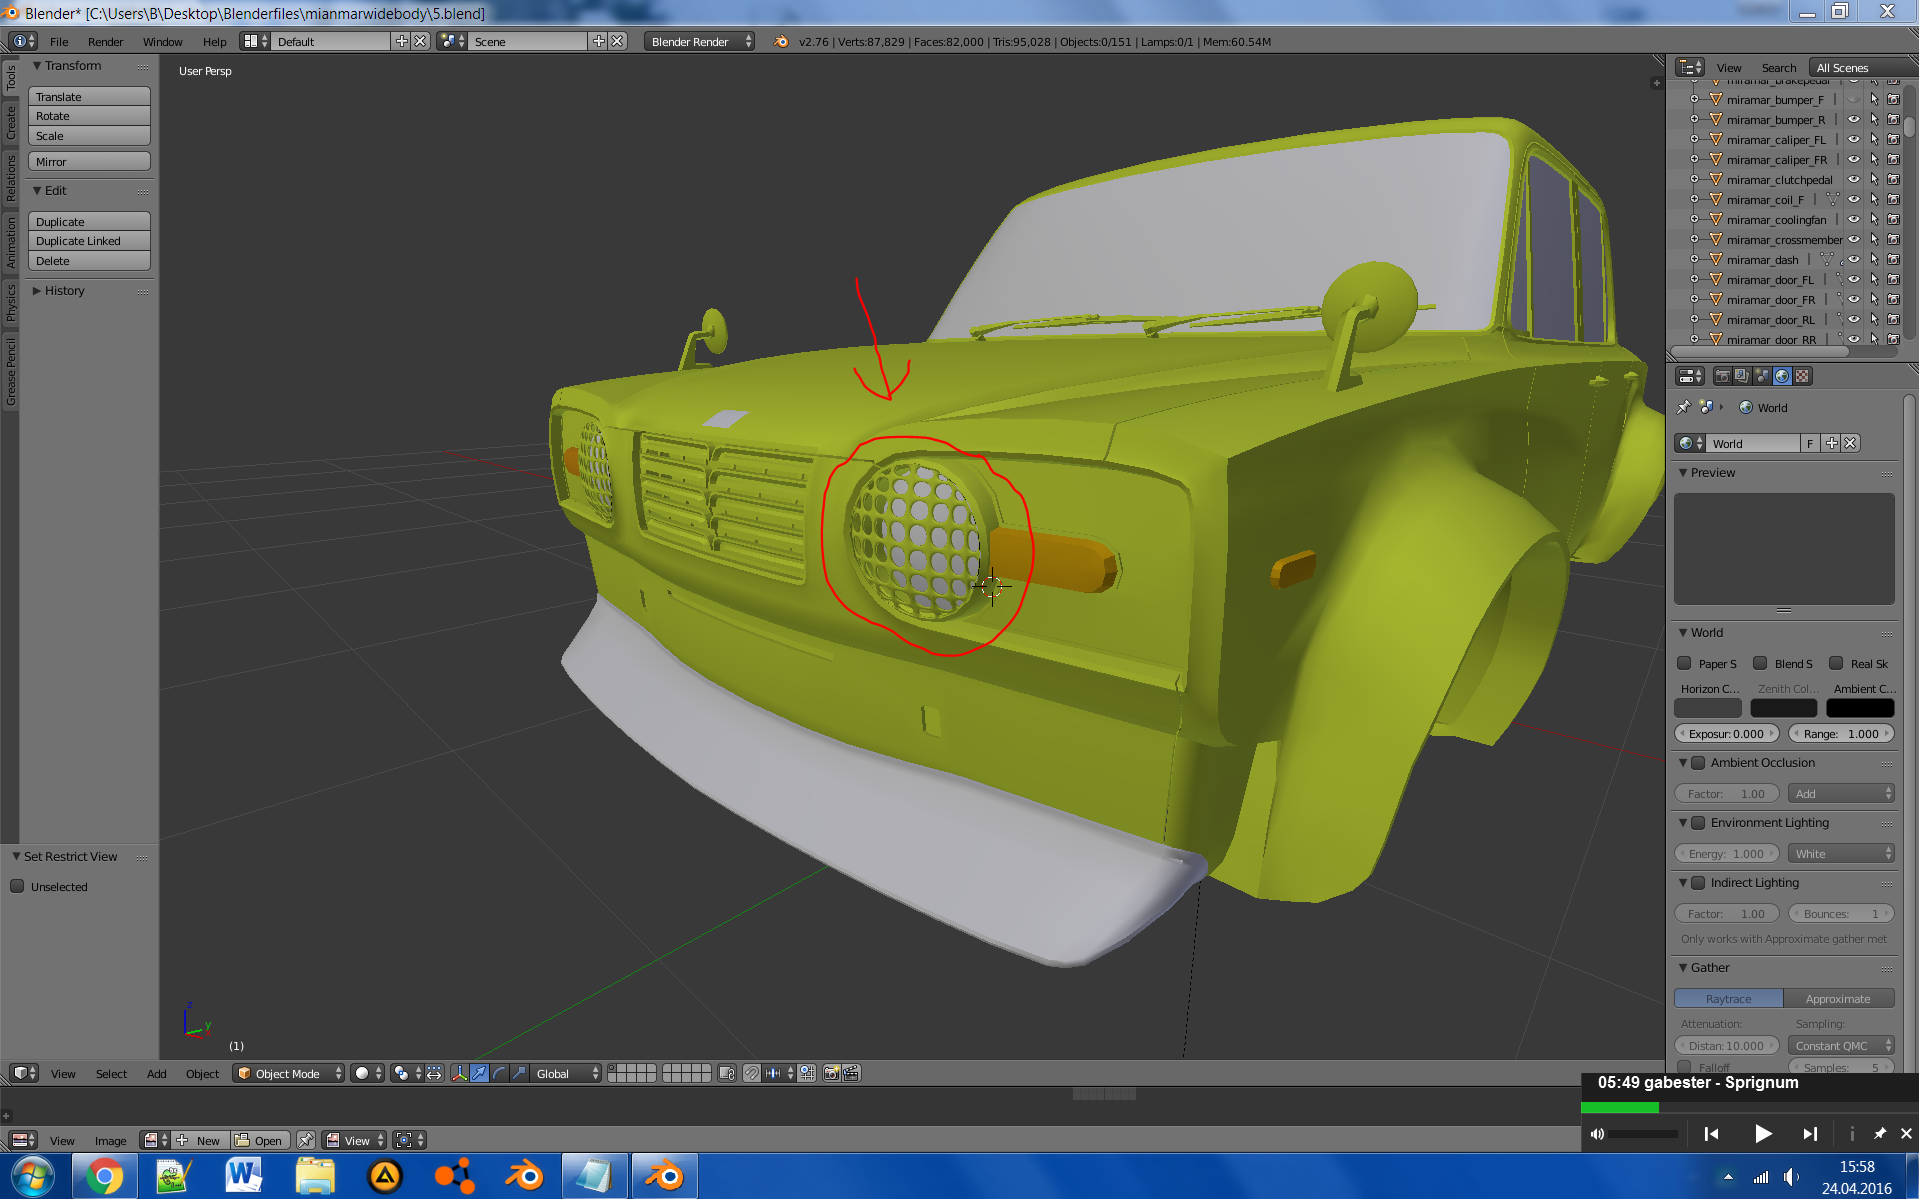This screenshot has height=1199, width=1919.
Task: Select the translate manipulator arrow icon
Action: [x=479, y=1073]
